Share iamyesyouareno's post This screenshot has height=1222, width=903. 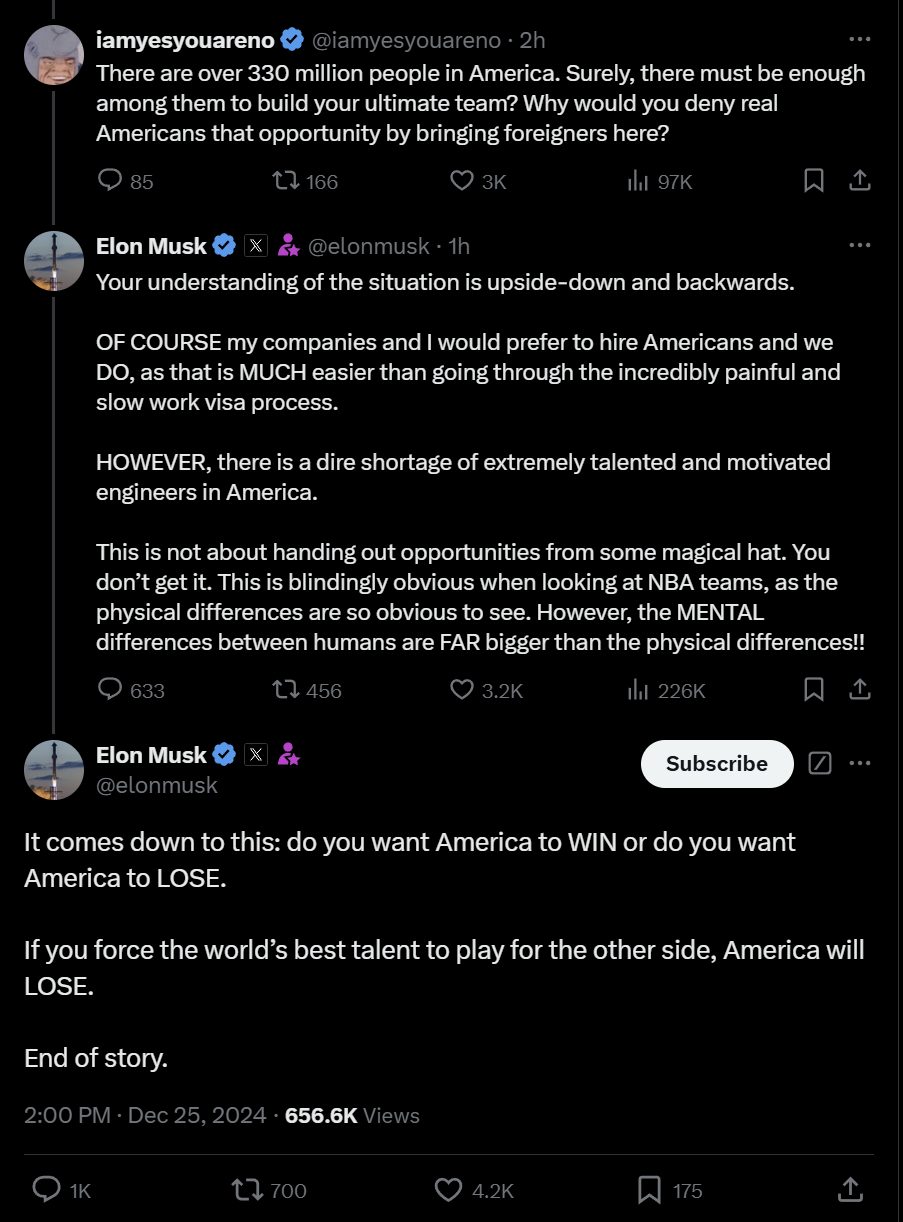[859, 181]
